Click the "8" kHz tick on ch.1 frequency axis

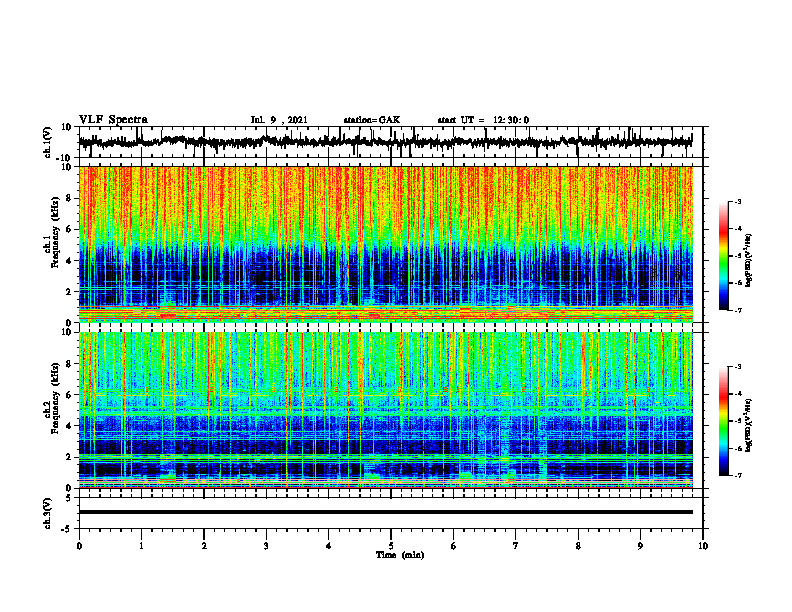click(70, 198)
